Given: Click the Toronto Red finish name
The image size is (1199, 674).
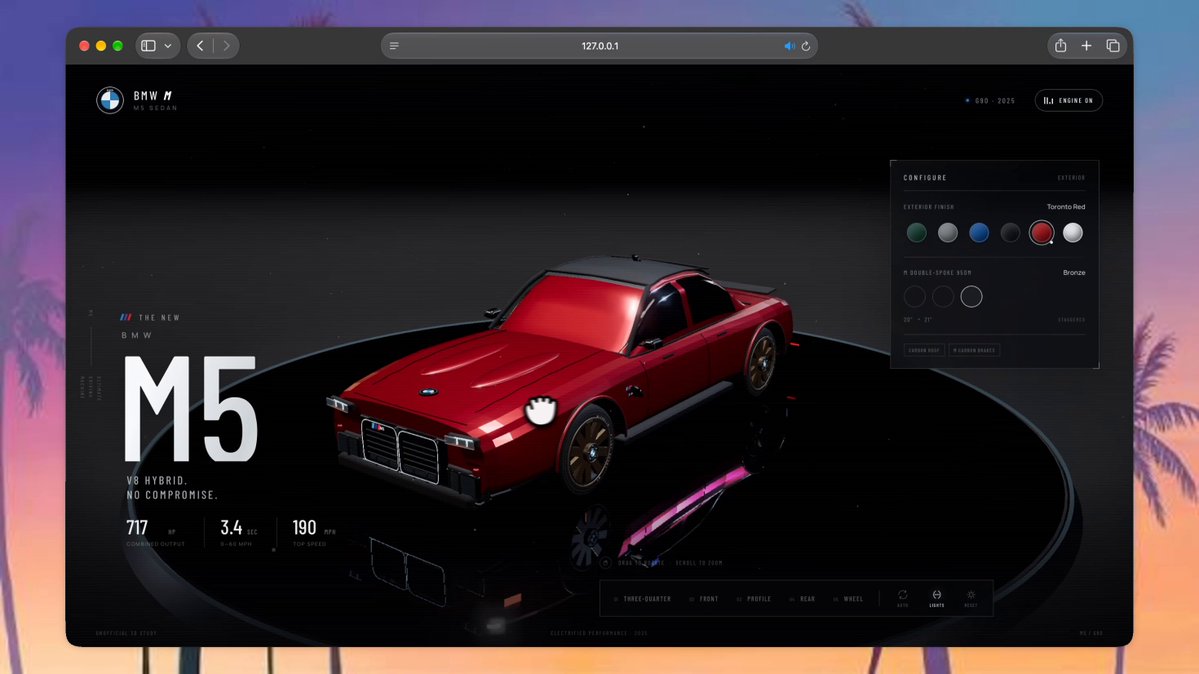Looking at the screenshot, I should point(1066,207).
